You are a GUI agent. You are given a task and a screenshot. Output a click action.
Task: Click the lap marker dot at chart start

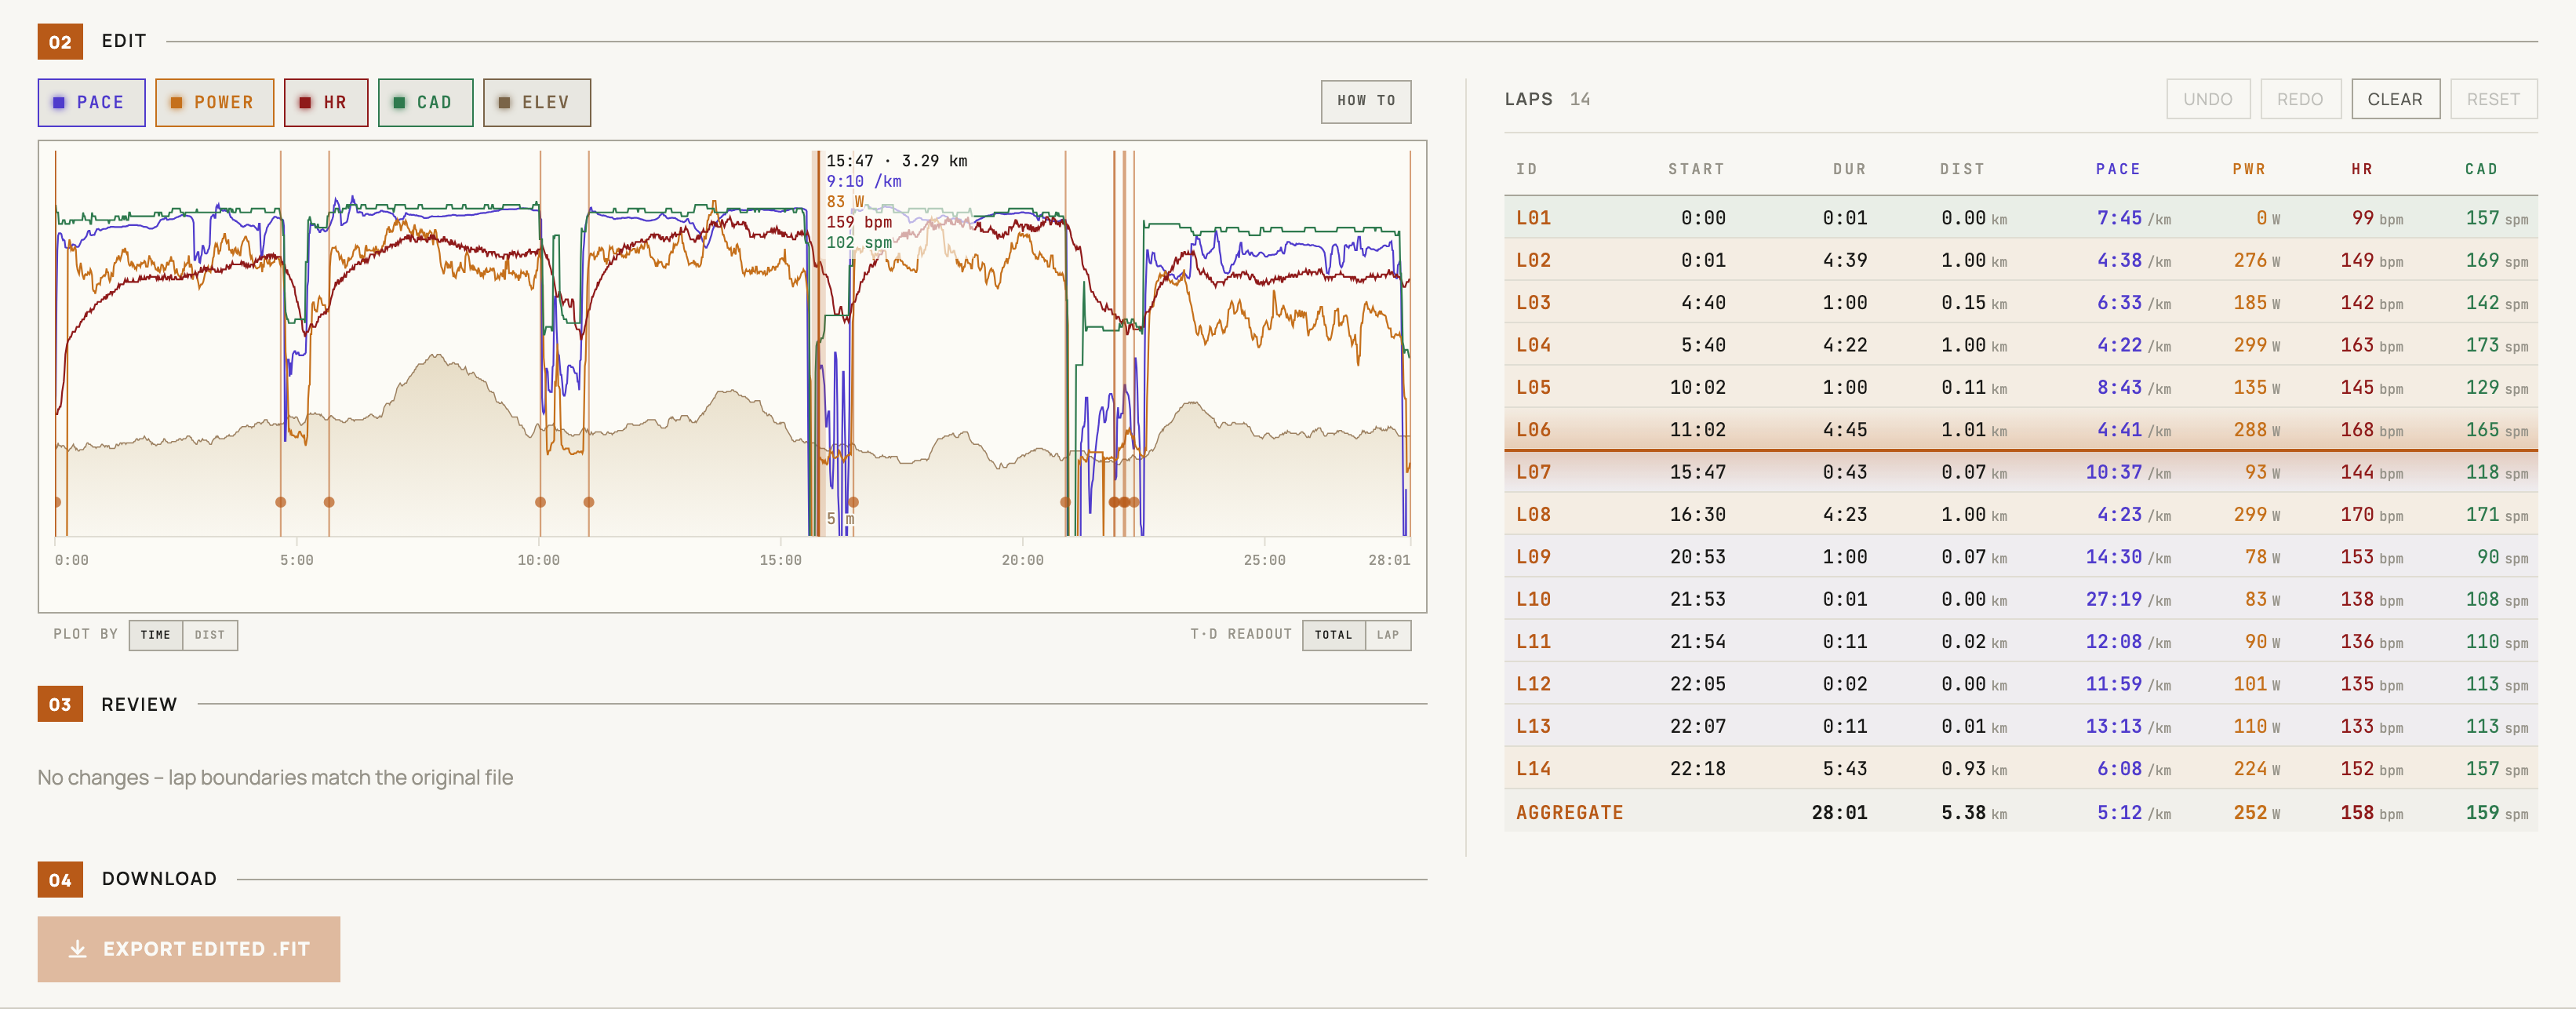[57, 502]
